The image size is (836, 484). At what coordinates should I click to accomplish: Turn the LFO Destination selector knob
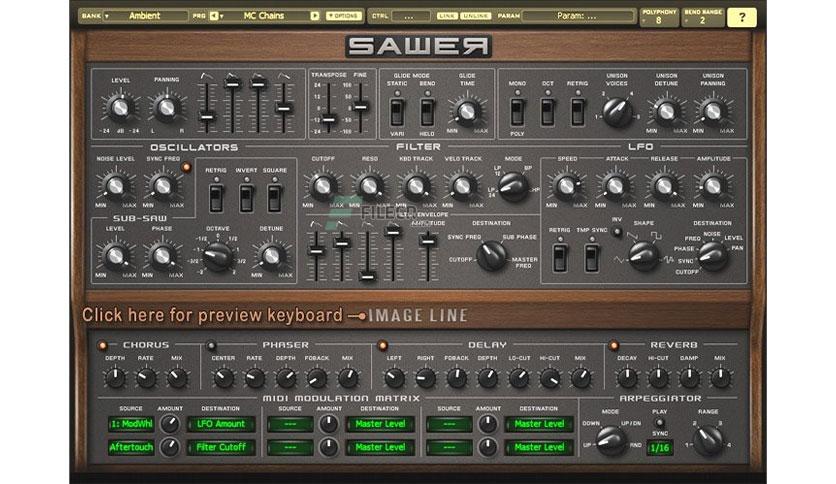pyautogui.click(x=713, y=256)
